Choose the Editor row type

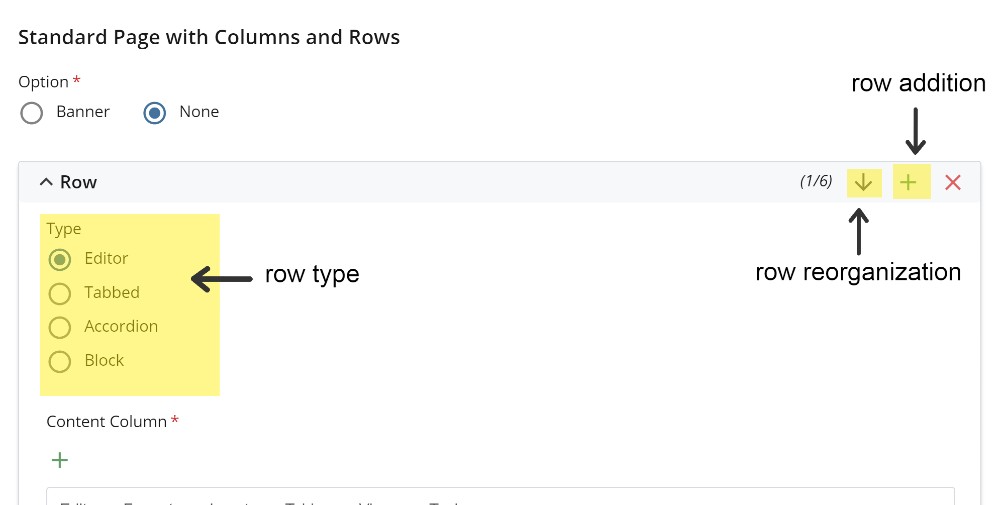click(60, 259)
